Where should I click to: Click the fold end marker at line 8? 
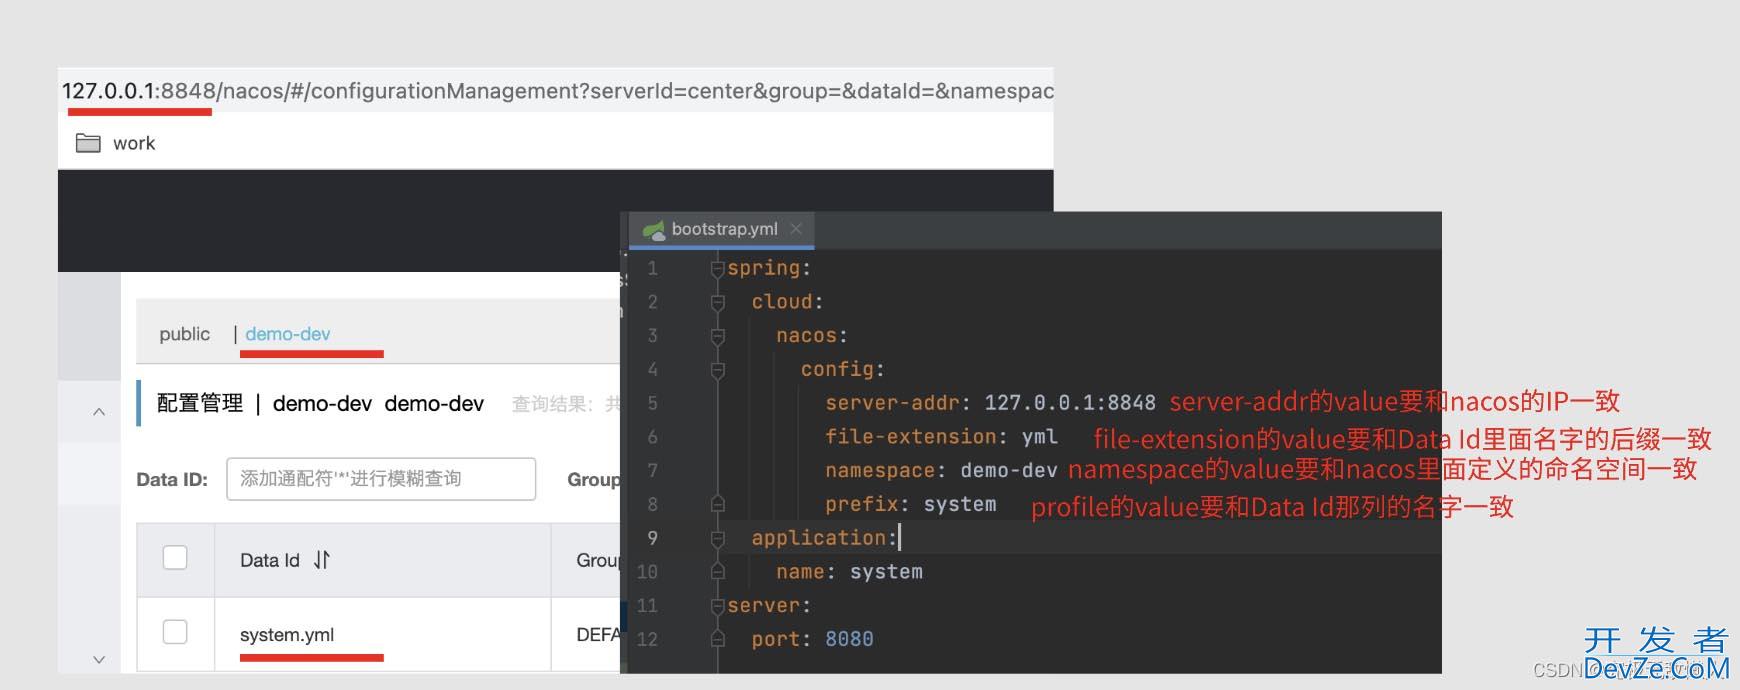tap(717, 504)
